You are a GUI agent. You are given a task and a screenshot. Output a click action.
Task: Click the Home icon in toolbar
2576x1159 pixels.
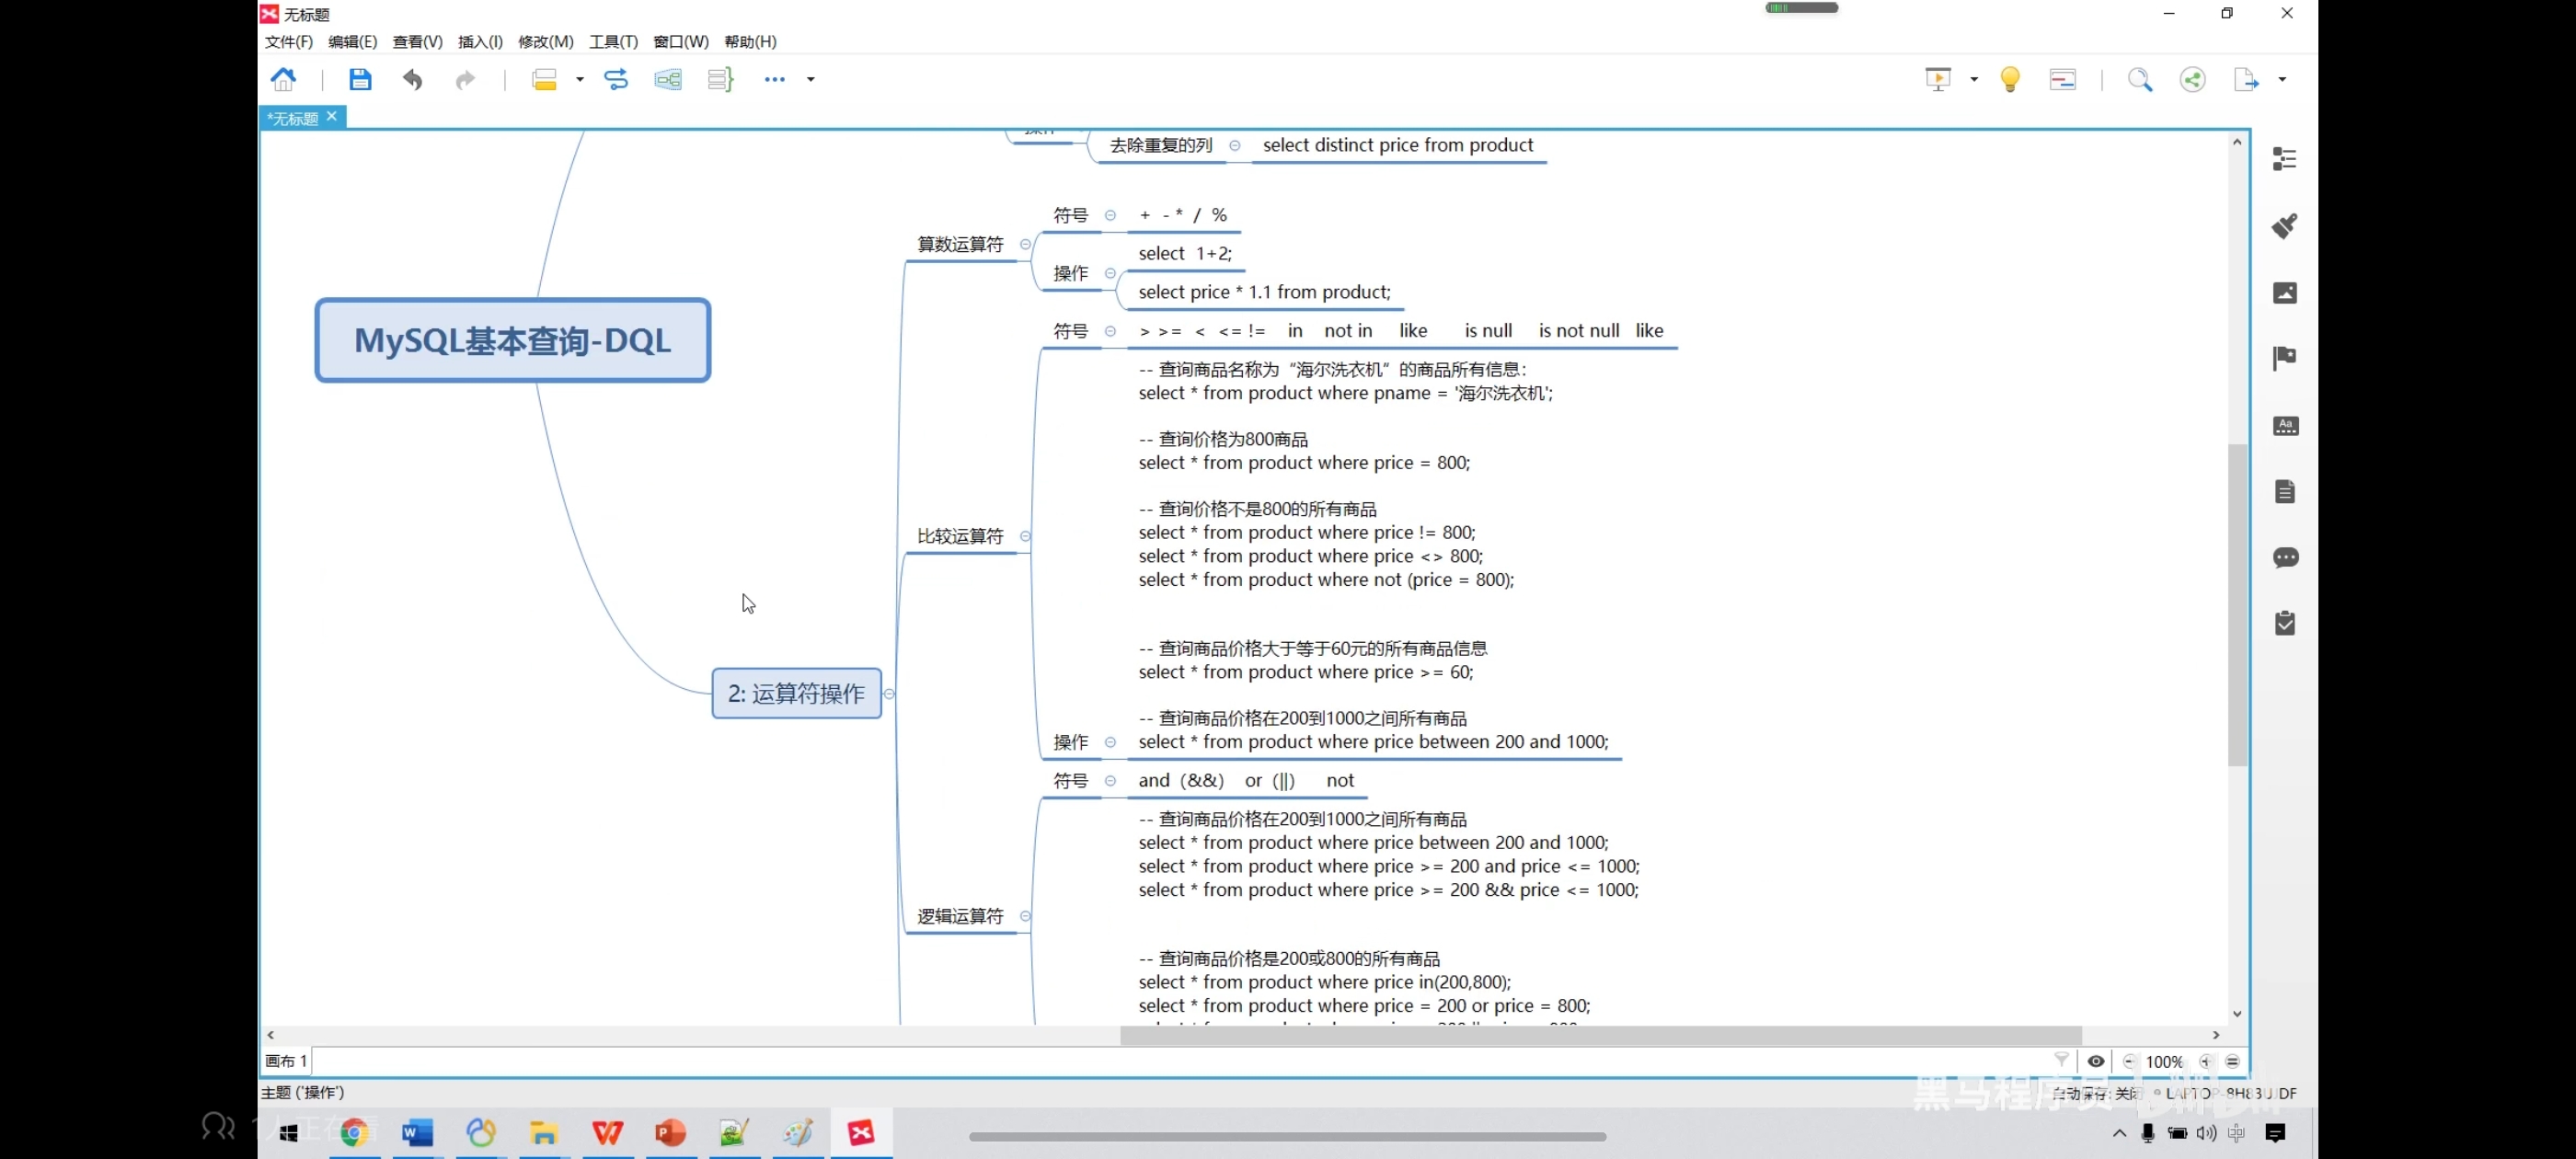tap(284, 79)
